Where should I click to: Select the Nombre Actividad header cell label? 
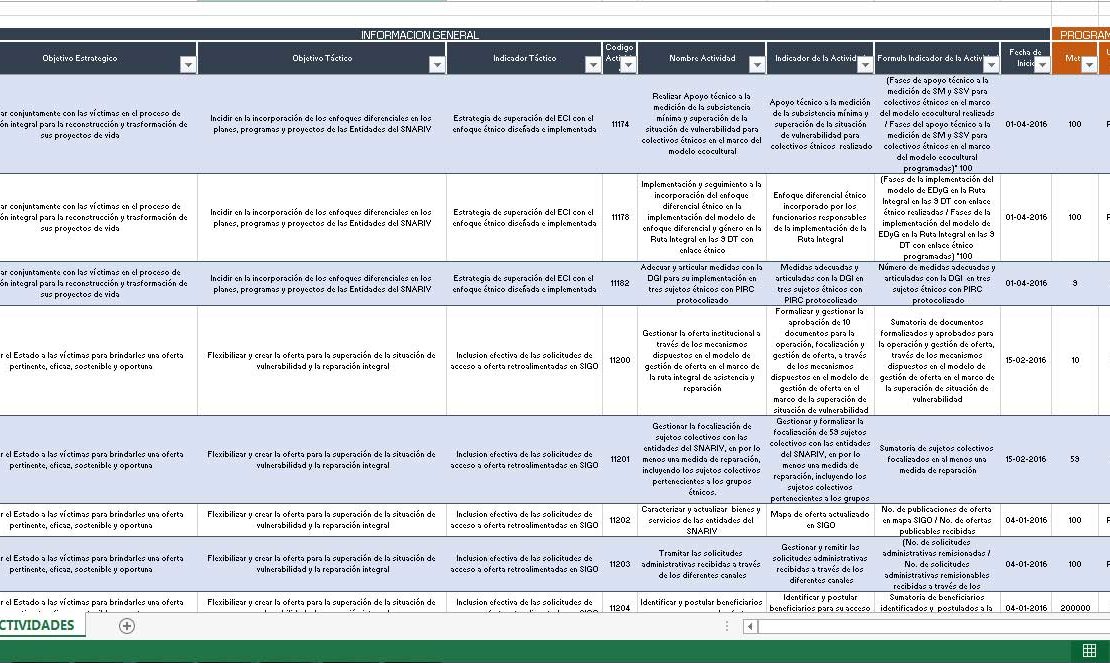tap(702, 58)
